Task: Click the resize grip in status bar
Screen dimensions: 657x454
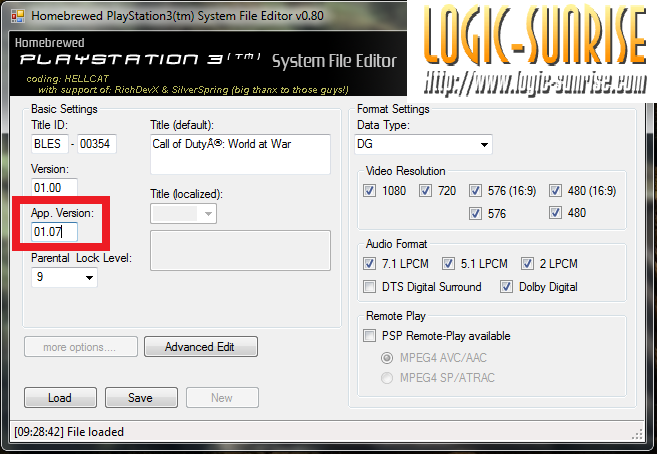Action: tap(637, 434)
